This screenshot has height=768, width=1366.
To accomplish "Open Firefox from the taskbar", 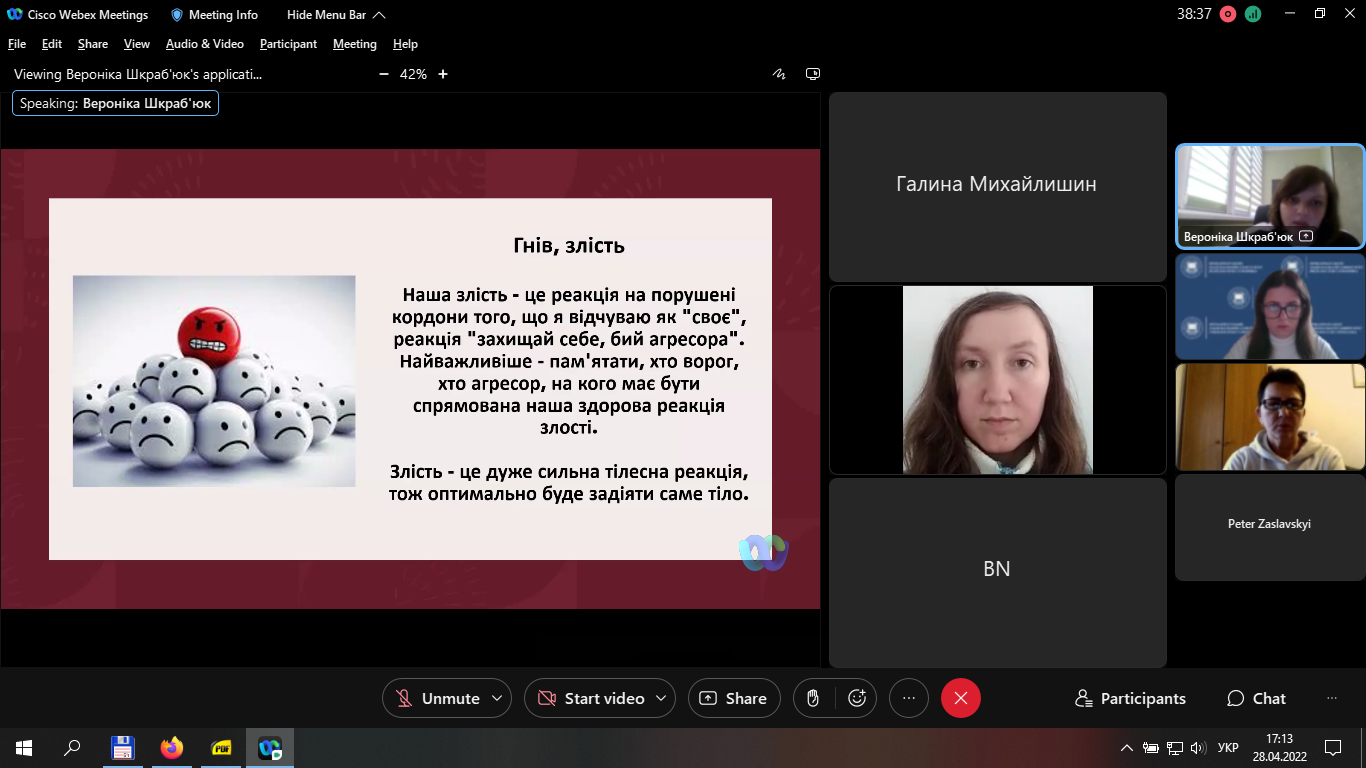I will (172, 747).
